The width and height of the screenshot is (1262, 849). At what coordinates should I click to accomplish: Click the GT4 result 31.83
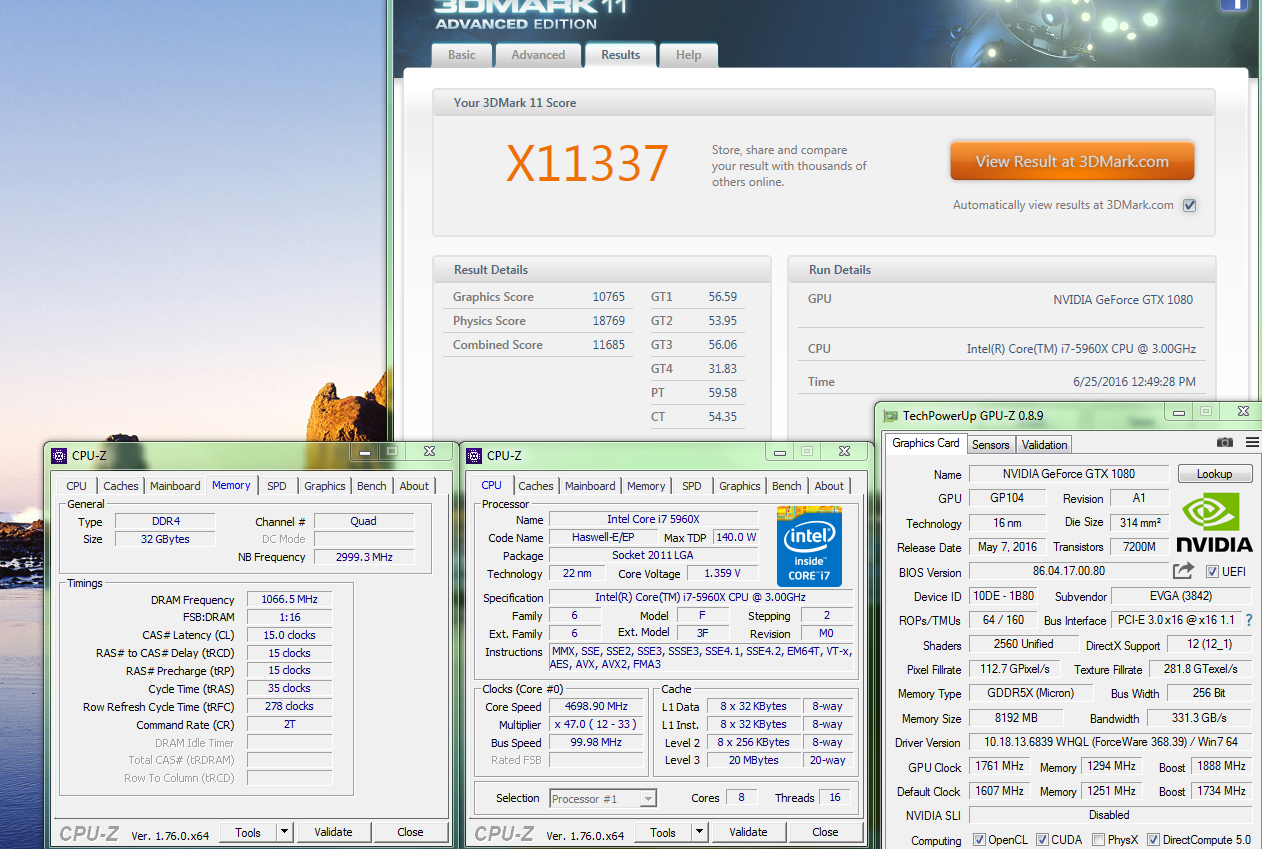click(x=722, y=369)
